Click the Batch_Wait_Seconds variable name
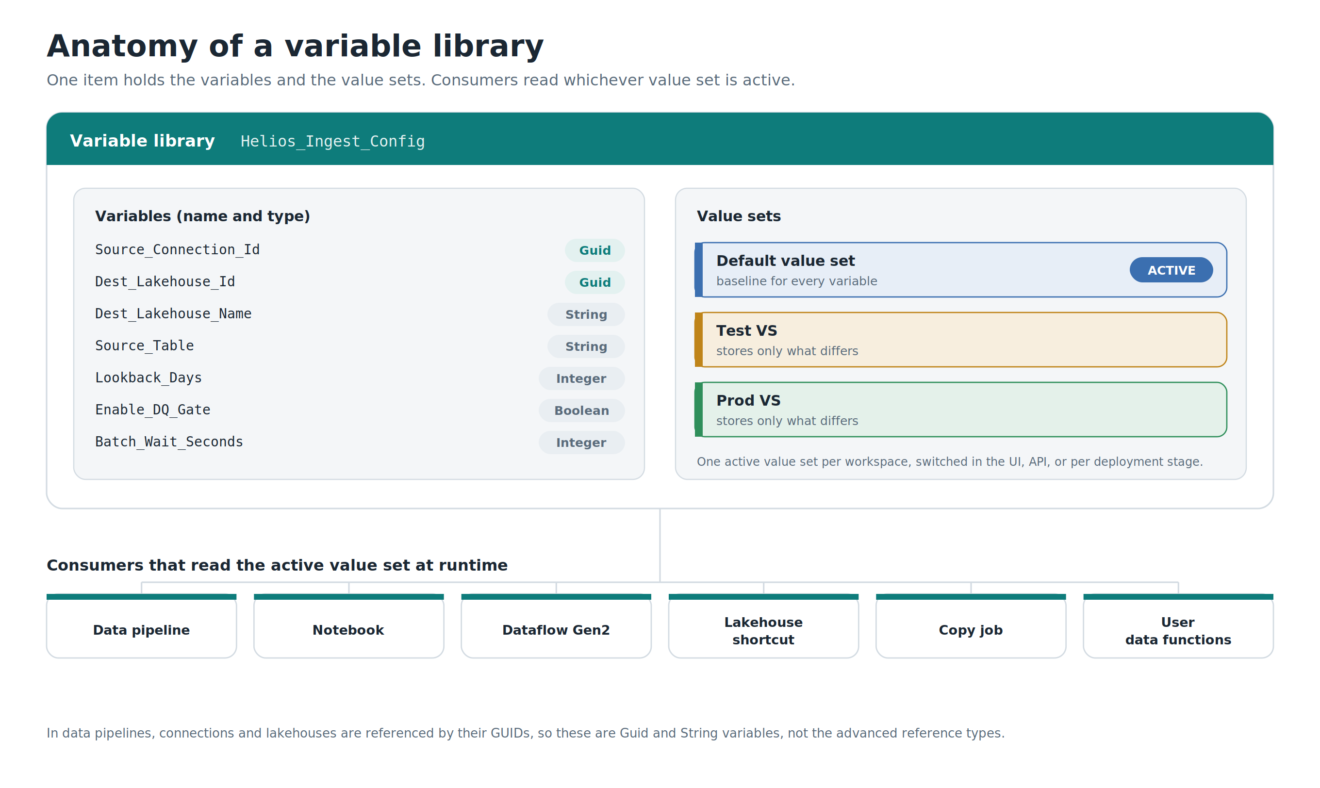Screen dimensions: 1320x788 point(169,442)
